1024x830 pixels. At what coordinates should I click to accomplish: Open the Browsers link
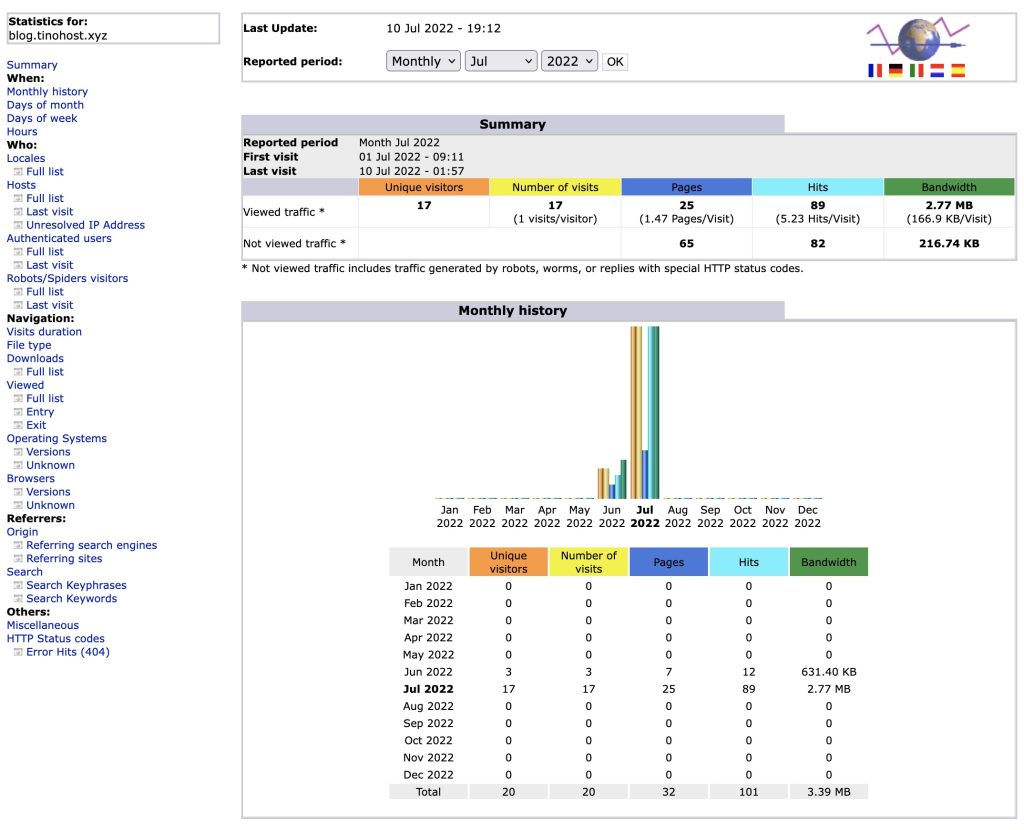(x=31, y=479)
